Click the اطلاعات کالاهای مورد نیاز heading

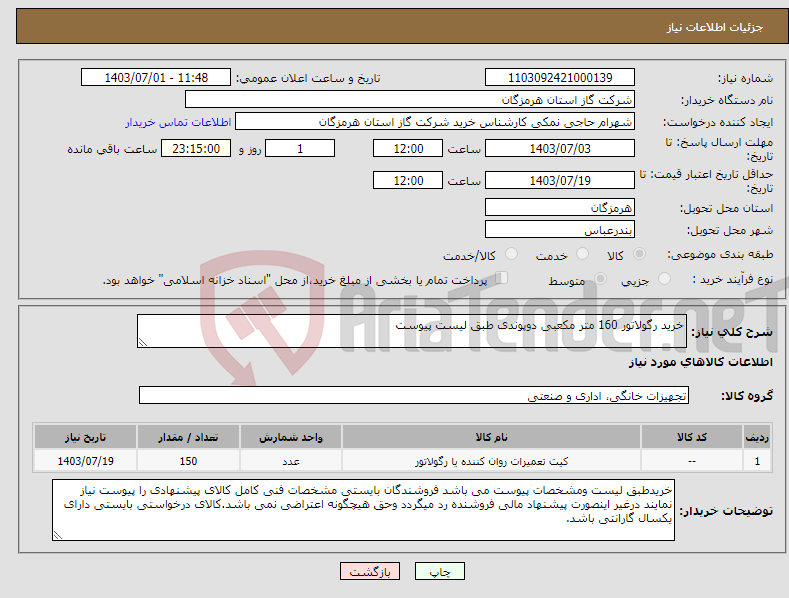click(700, 362)
